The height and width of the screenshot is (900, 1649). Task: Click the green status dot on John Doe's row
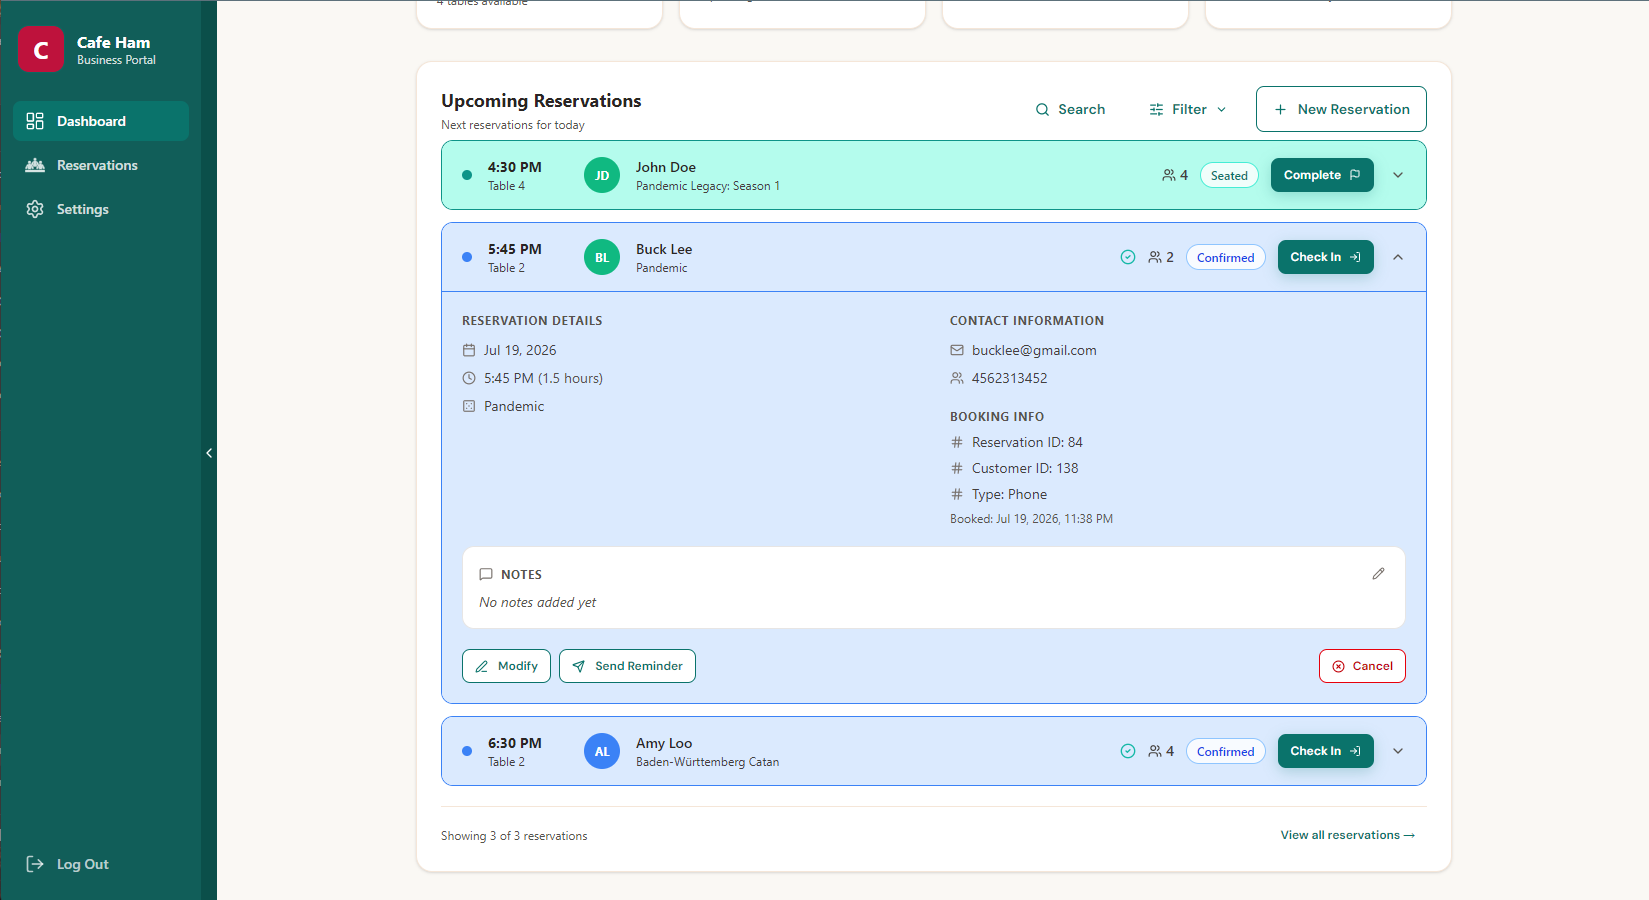pyautogui.click(x=467, y=175)
